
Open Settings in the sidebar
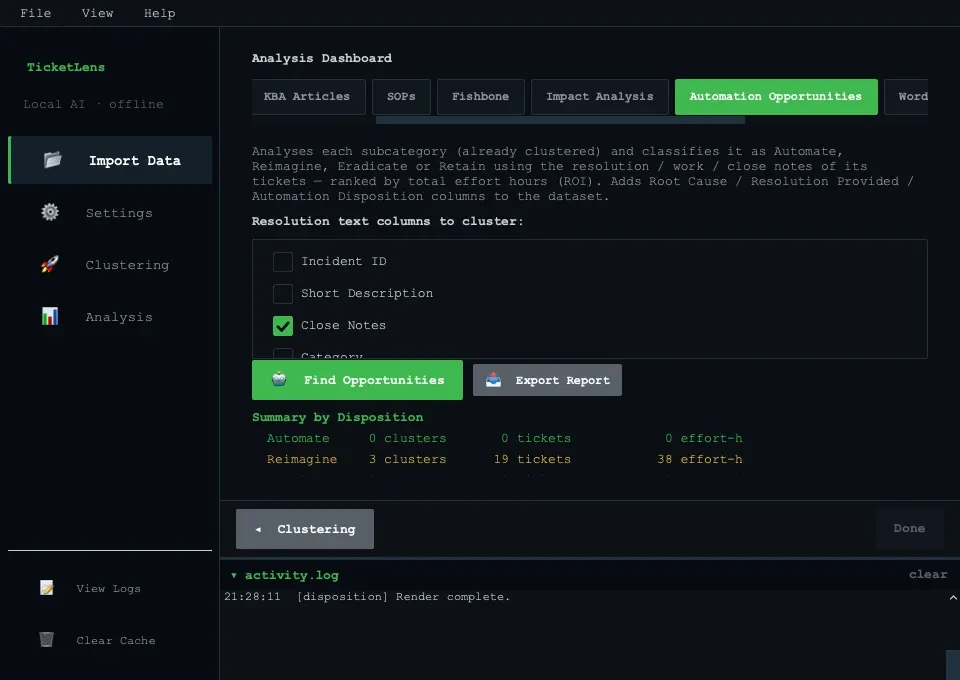point(110,212)
